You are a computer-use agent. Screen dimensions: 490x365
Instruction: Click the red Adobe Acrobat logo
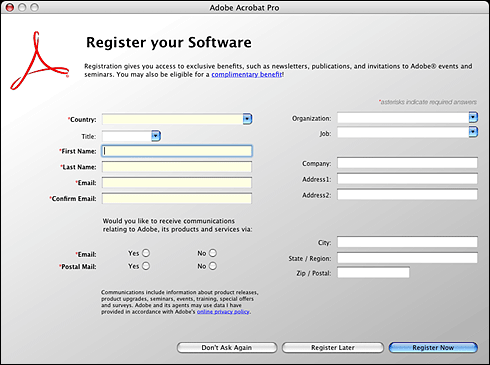pyautogui.click(x=40, y=61)
